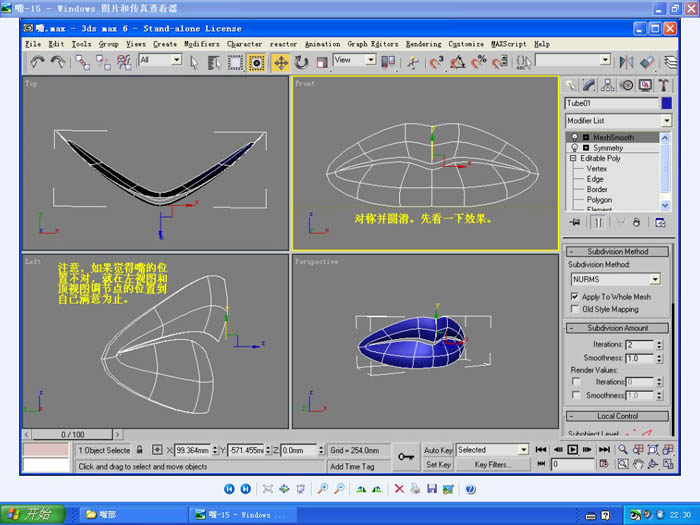Click the blue object color swatch
This screenshot has height=525, width=700.
[x=666, y=103]
